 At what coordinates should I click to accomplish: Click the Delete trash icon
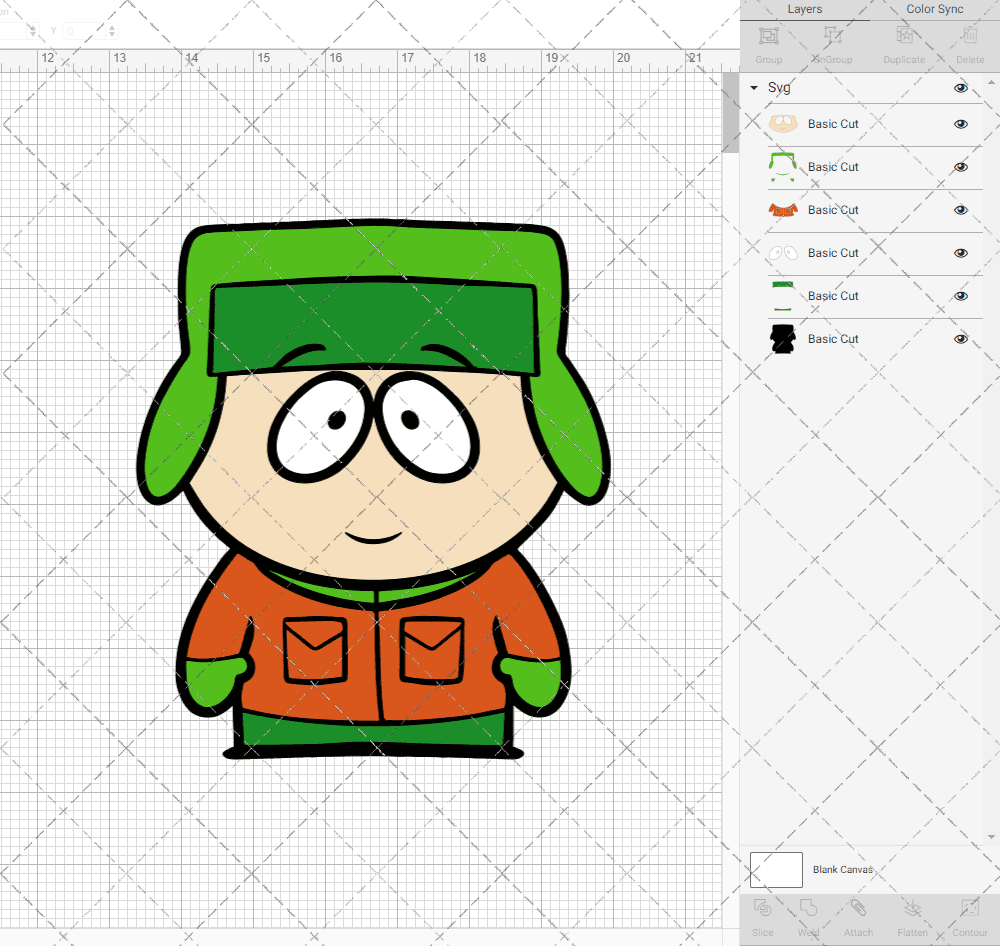[x=970, y=36]
